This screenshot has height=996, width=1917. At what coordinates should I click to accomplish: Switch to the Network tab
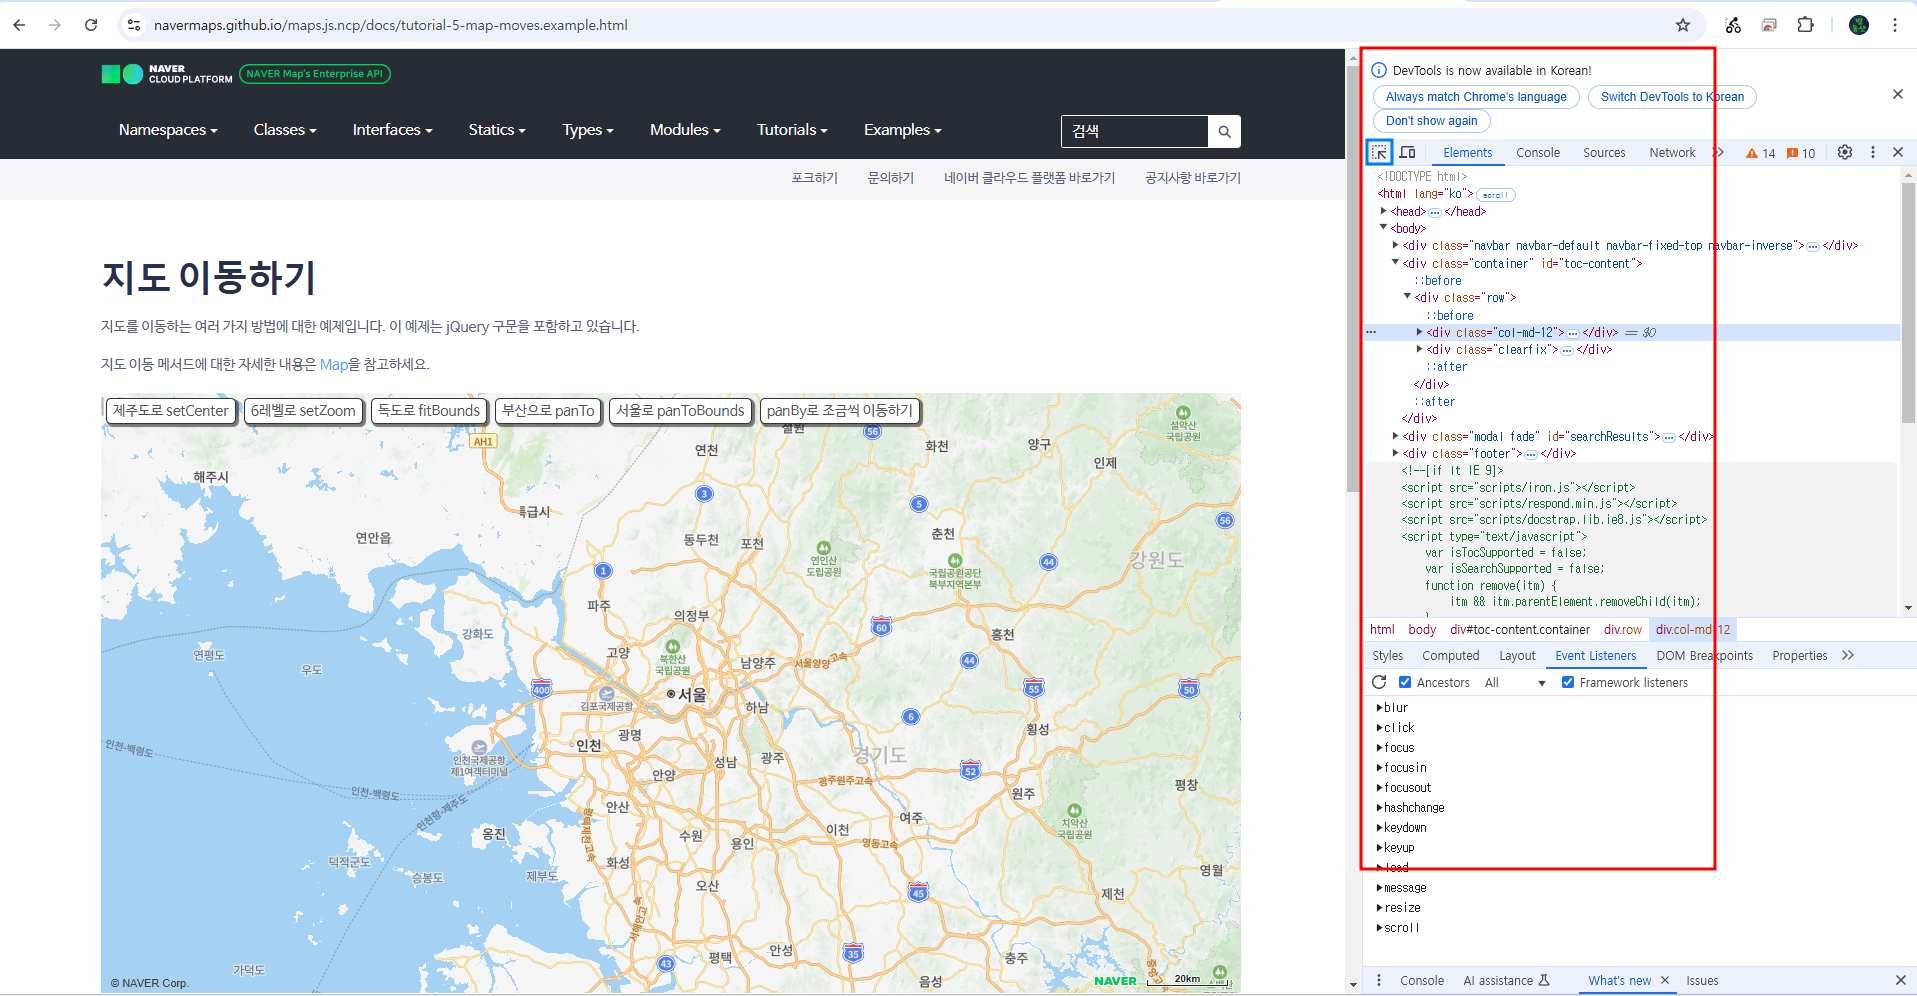[1672, 153]
